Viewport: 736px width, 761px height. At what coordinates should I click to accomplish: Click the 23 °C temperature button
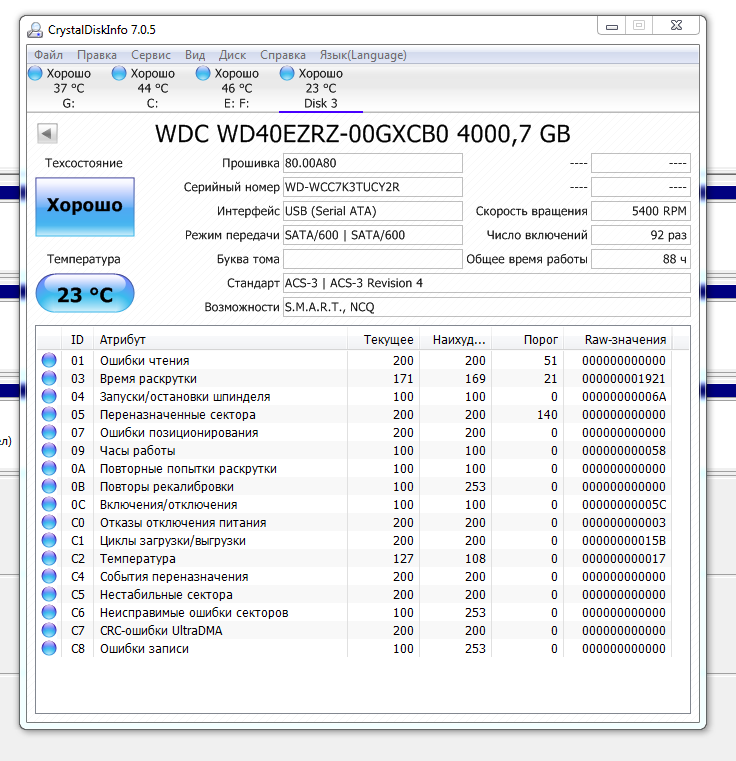(84, 295)
